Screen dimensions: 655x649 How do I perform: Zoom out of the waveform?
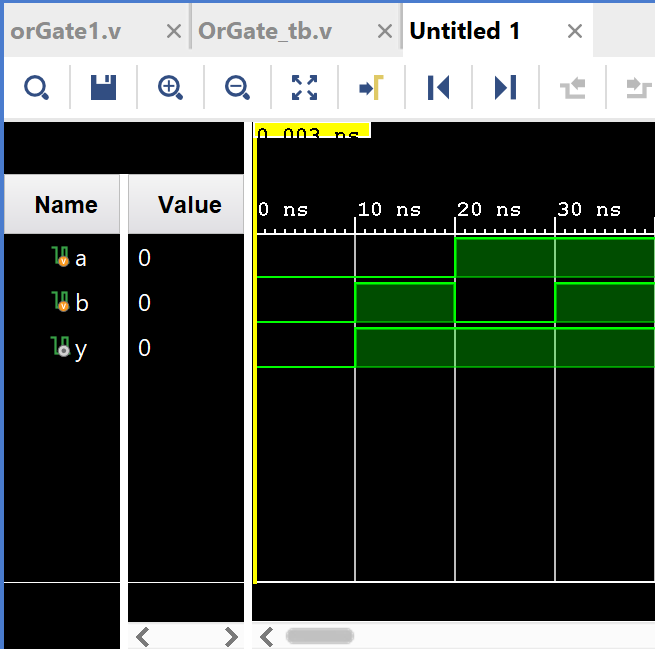click(237, 88)
